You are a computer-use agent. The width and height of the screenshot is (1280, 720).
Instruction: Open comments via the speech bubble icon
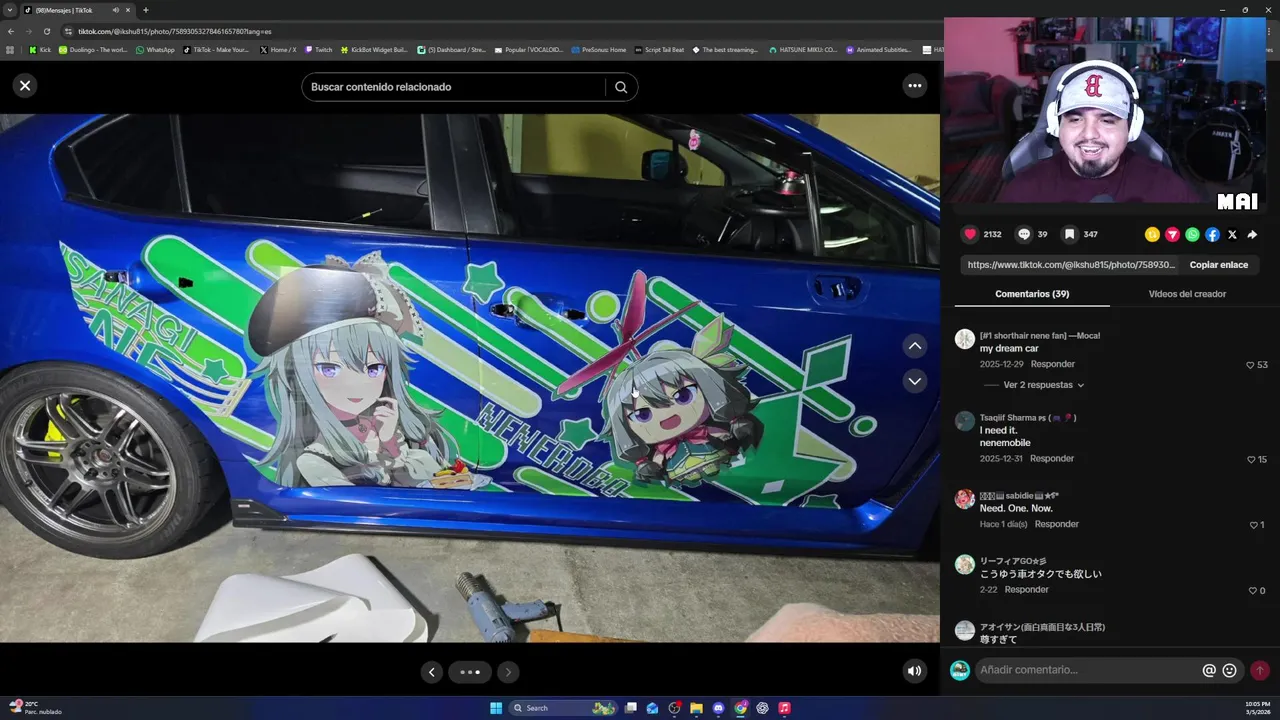[x=1024, y=234]
